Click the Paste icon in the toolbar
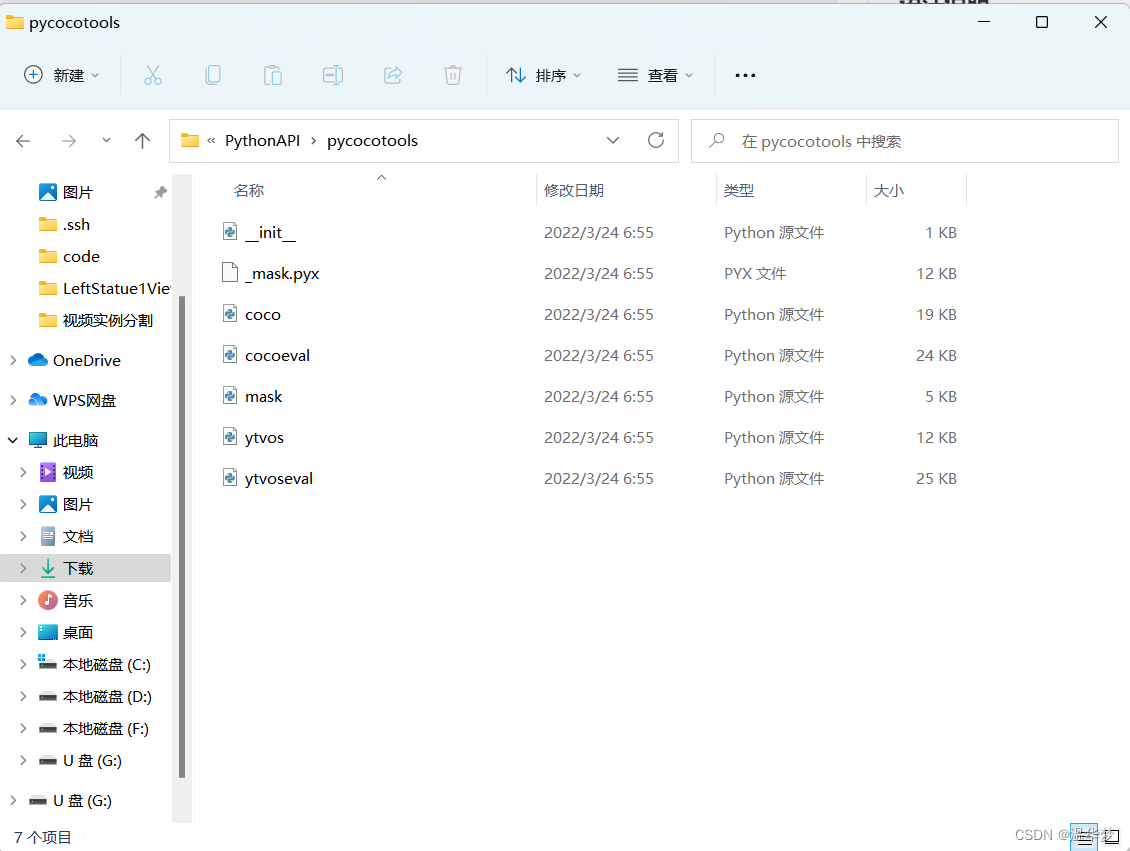 [273, 75]
